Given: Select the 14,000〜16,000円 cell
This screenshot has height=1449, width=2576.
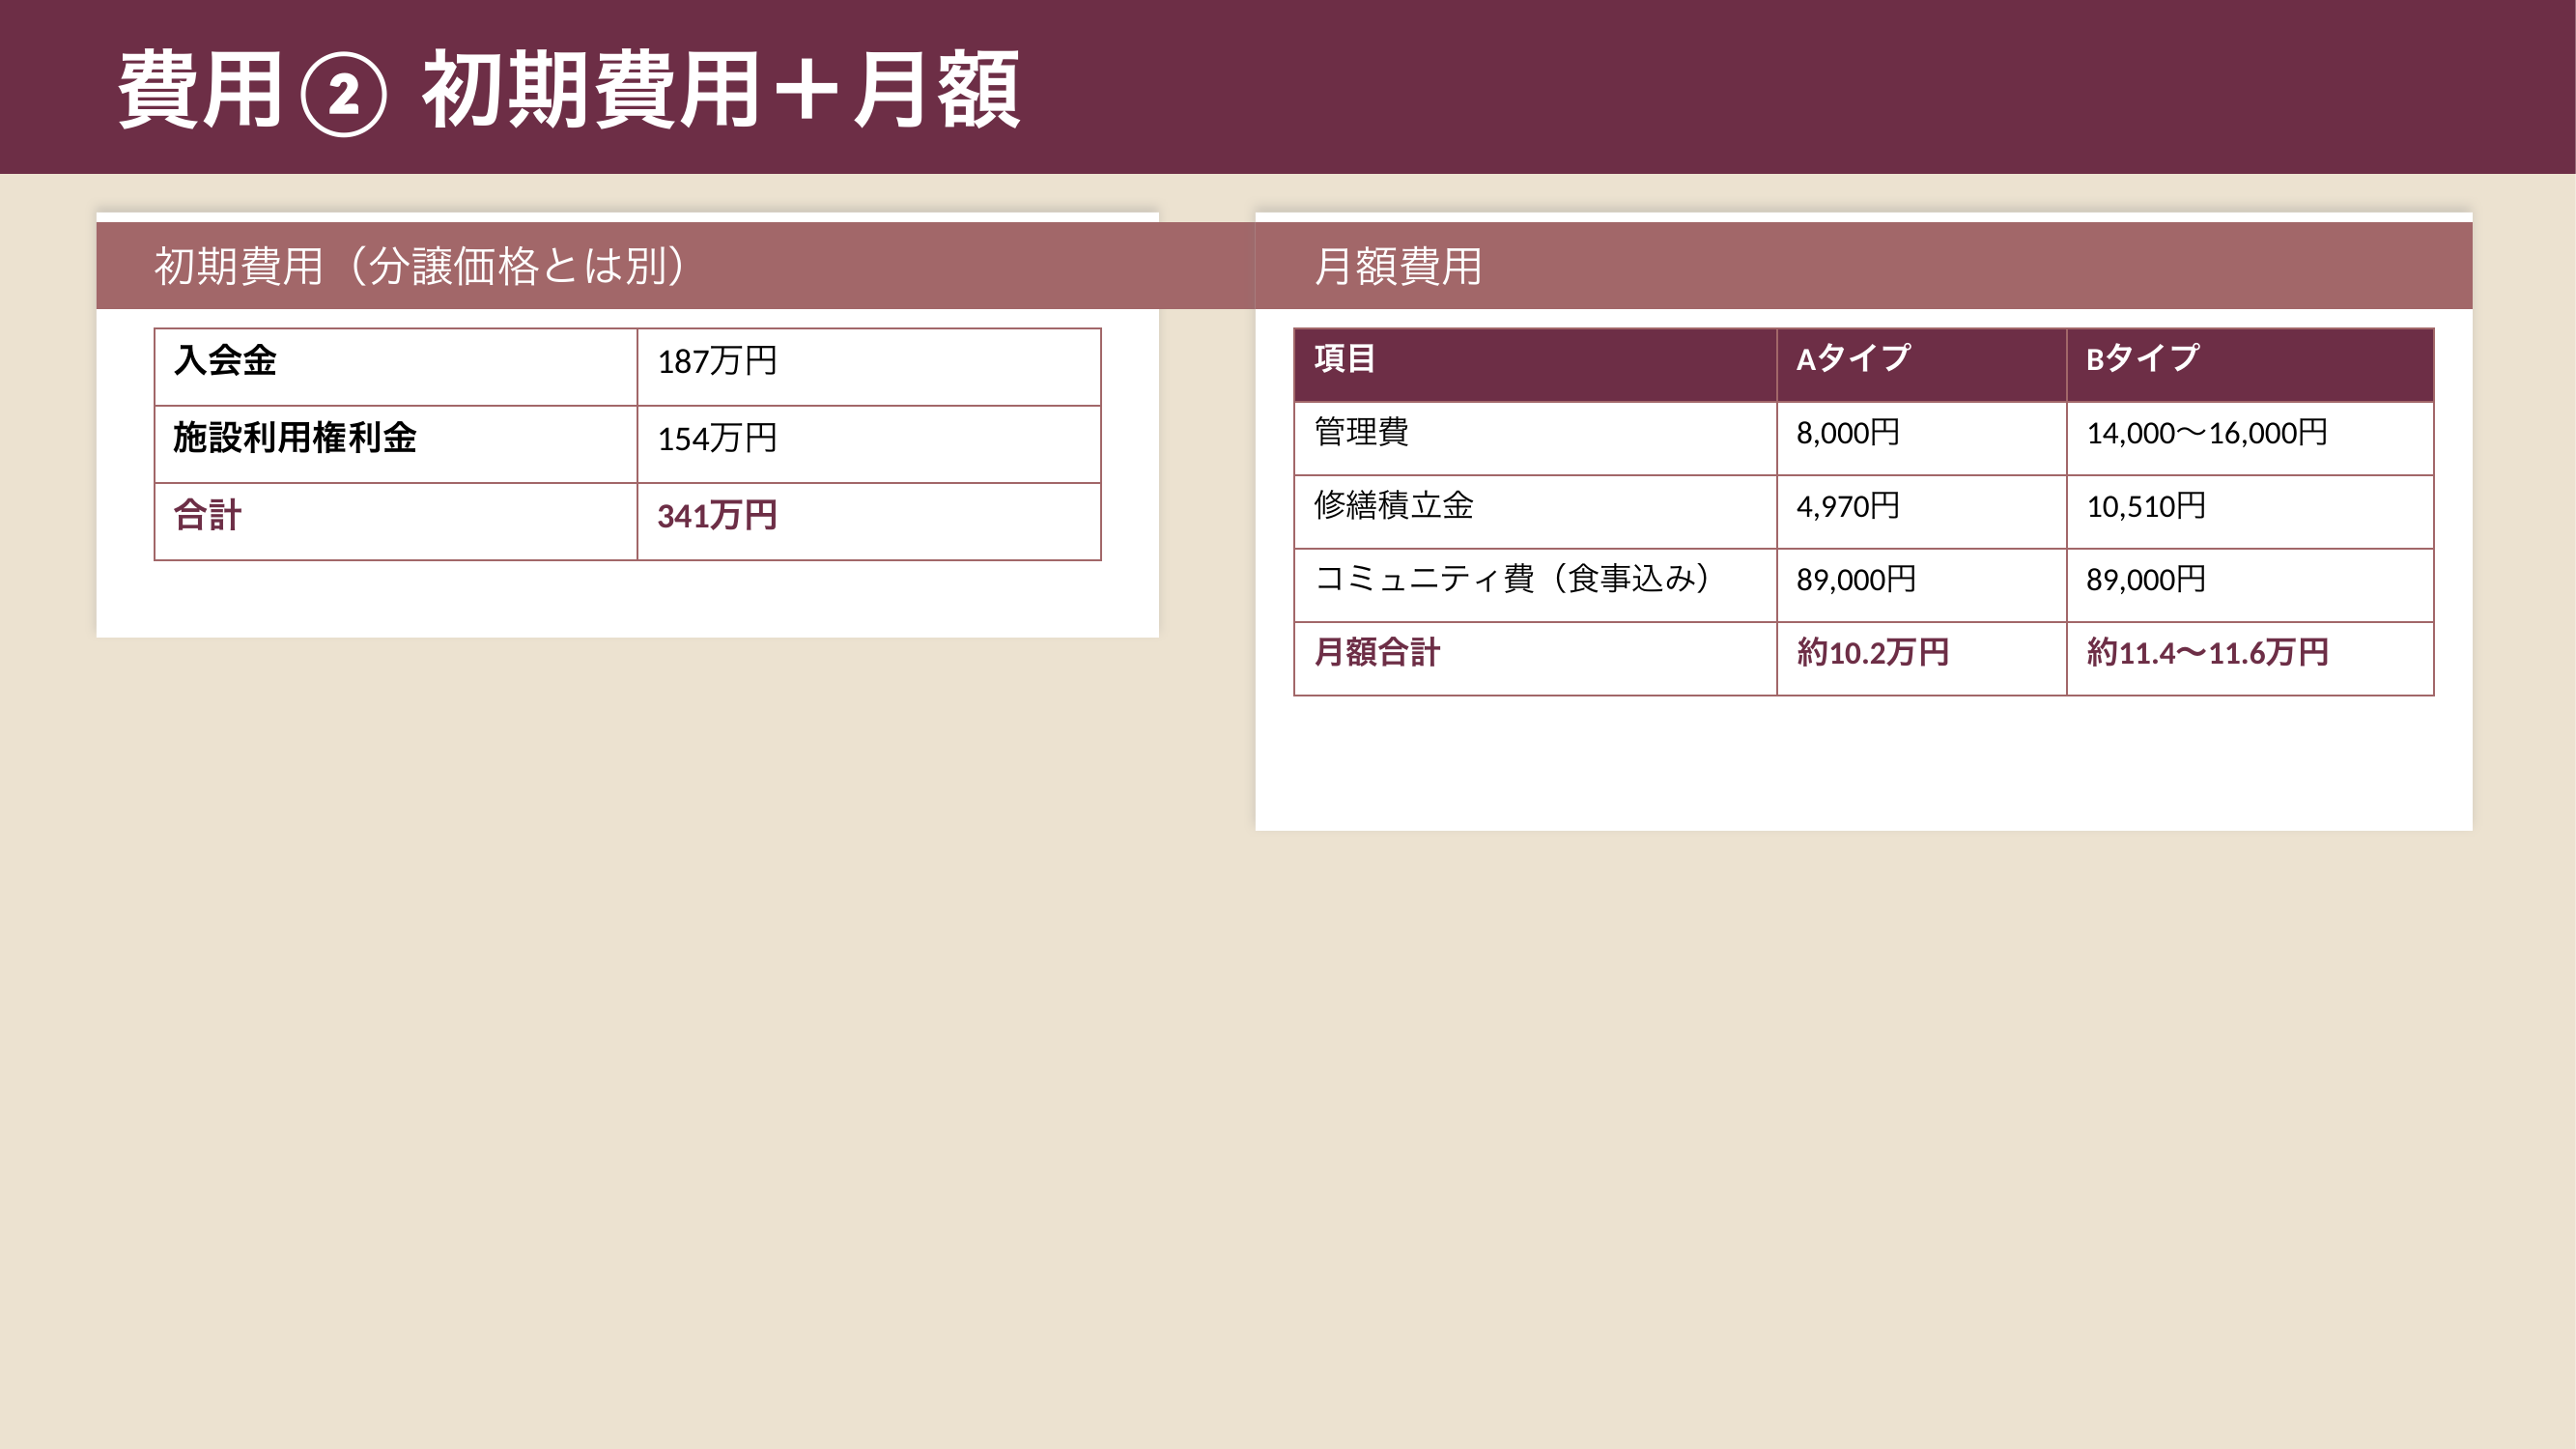Looking at the screenshot, I should (x=2206, y=433).
